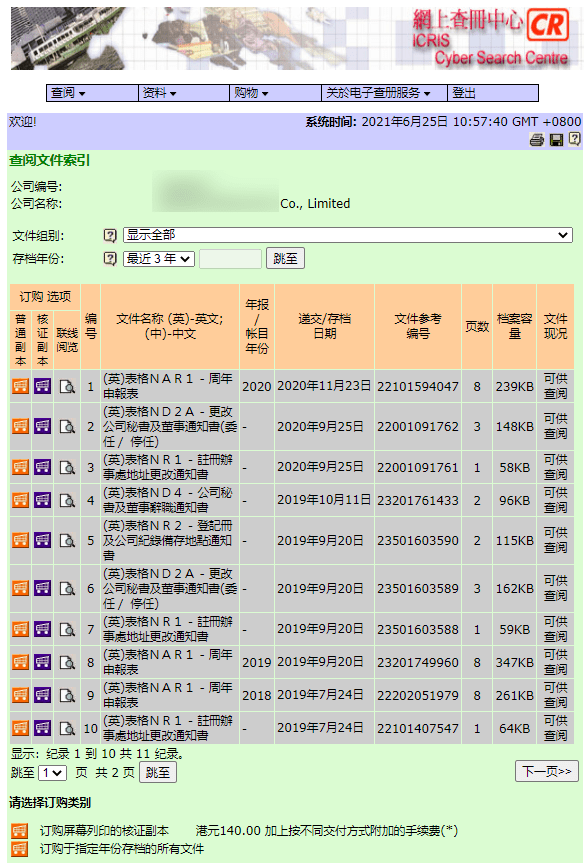
Task: Click file size 162KB
Action: coord(514,589)
